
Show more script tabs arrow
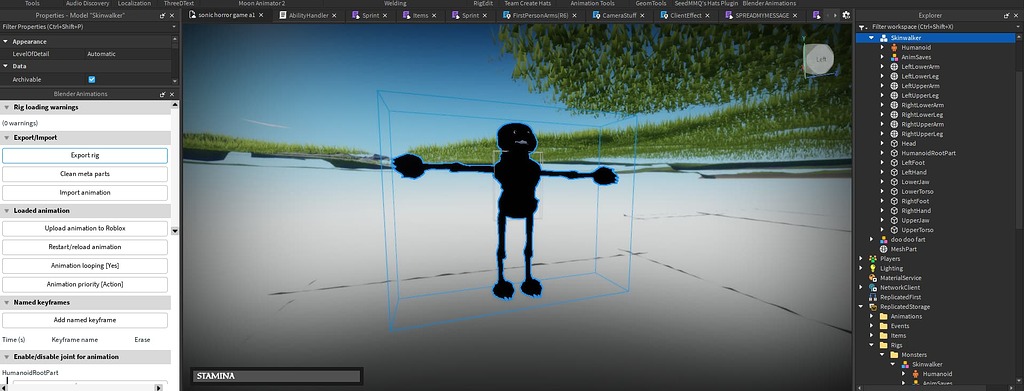(835, 15)
